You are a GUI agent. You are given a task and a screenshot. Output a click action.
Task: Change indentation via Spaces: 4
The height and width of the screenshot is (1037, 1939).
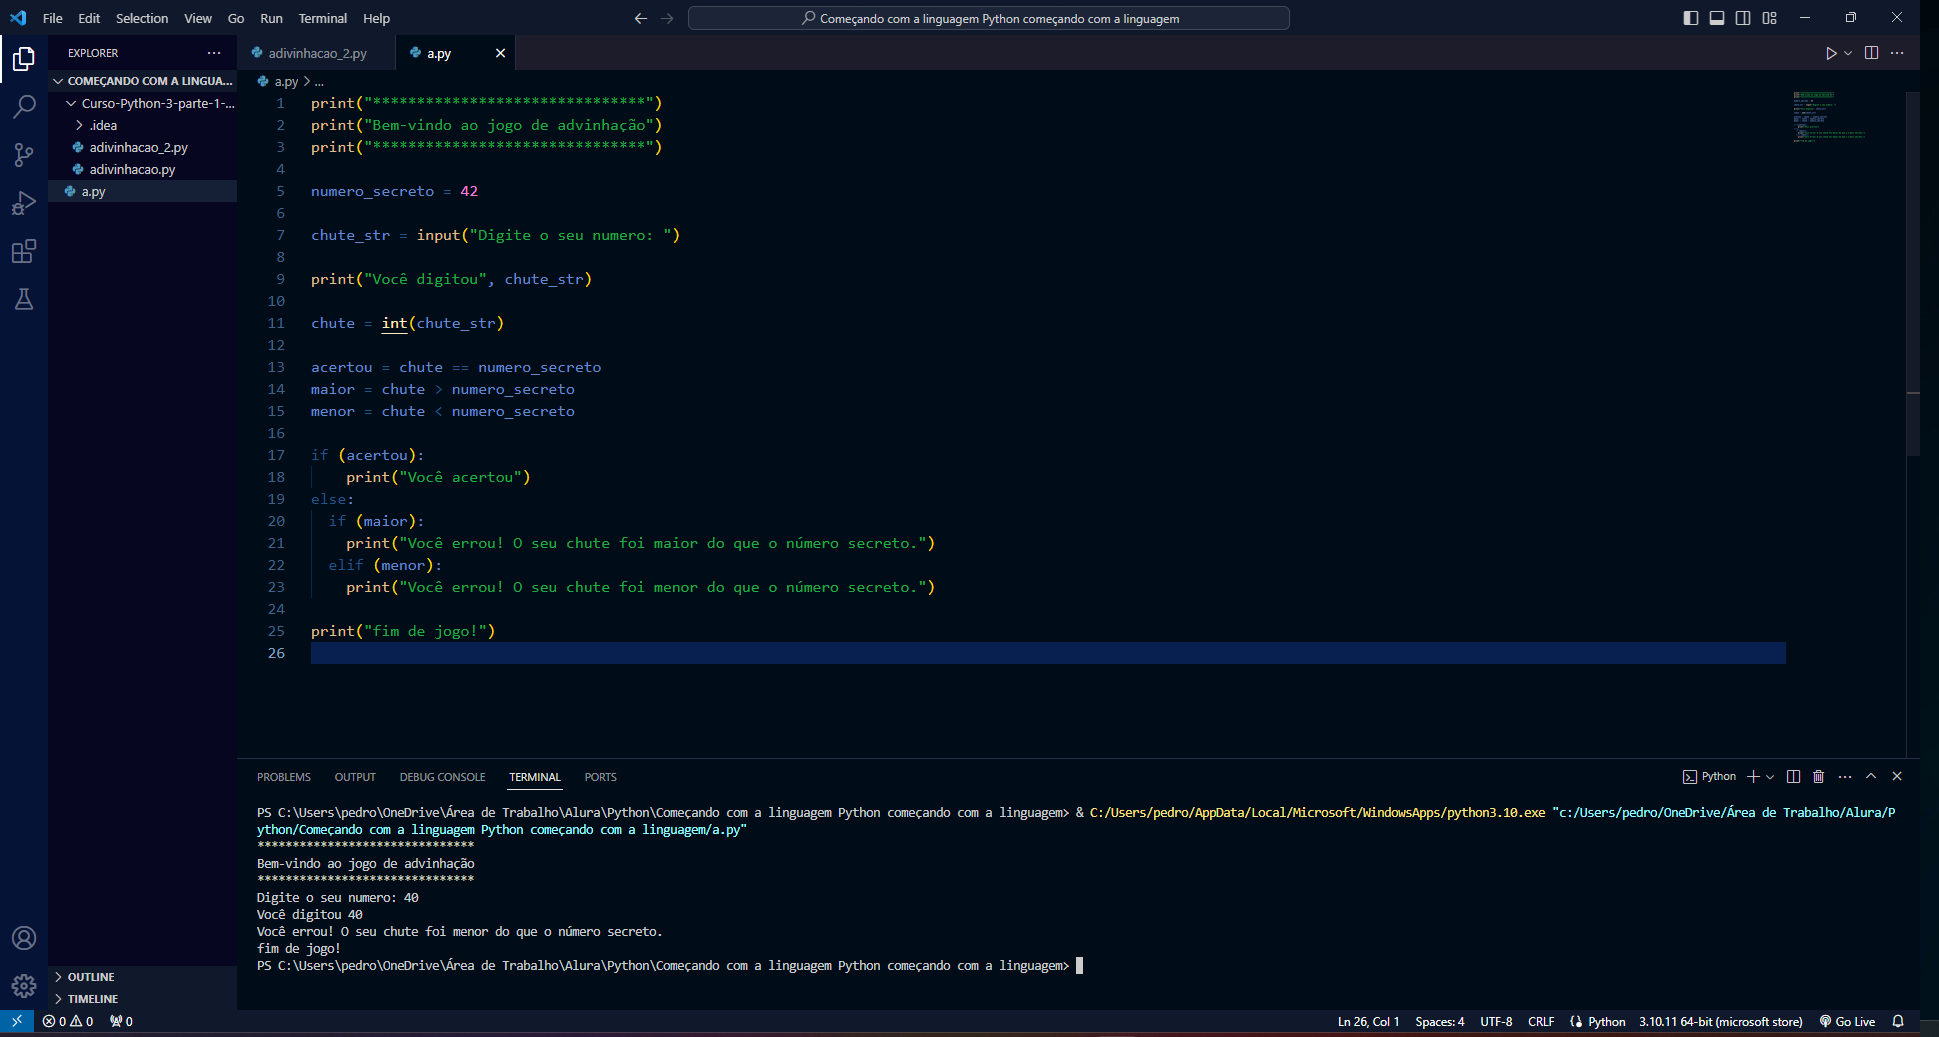[1440, 1021]
